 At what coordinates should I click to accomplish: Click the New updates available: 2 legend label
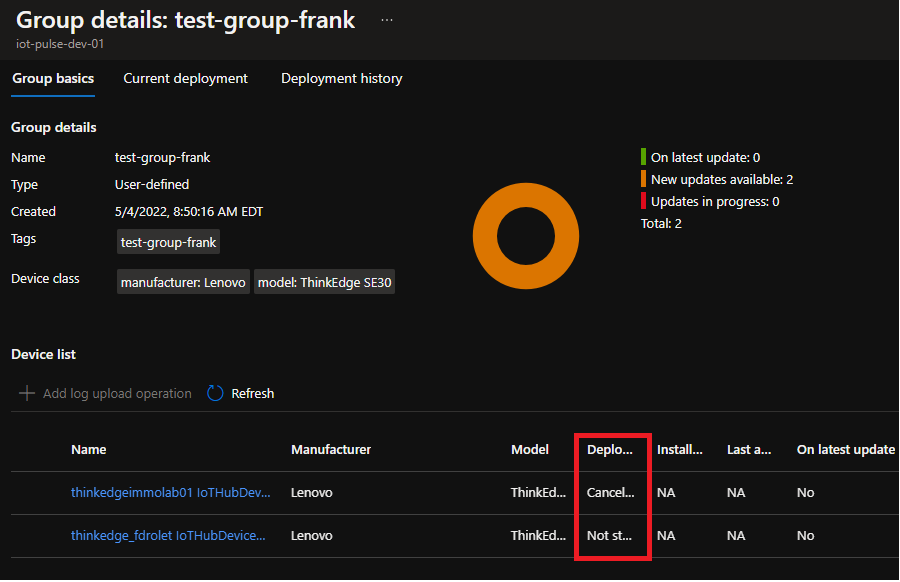pos(723,180)
